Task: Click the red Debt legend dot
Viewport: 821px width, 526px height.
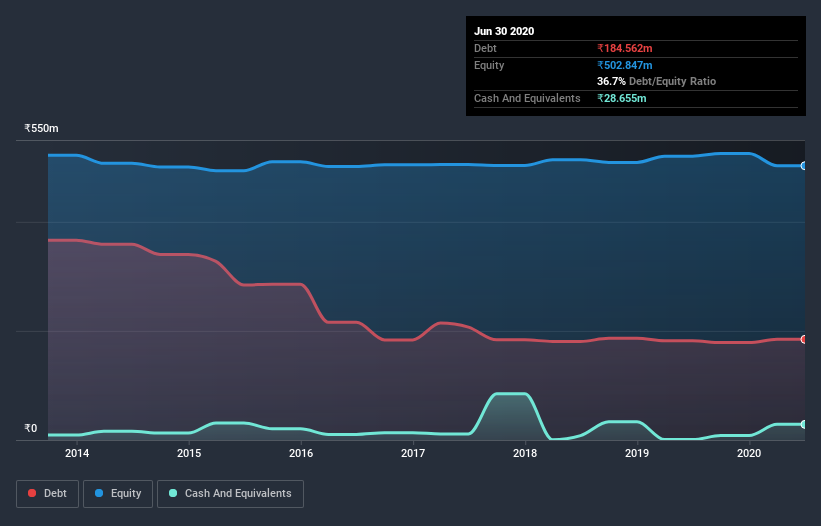Action: click(x=32, y=493)
